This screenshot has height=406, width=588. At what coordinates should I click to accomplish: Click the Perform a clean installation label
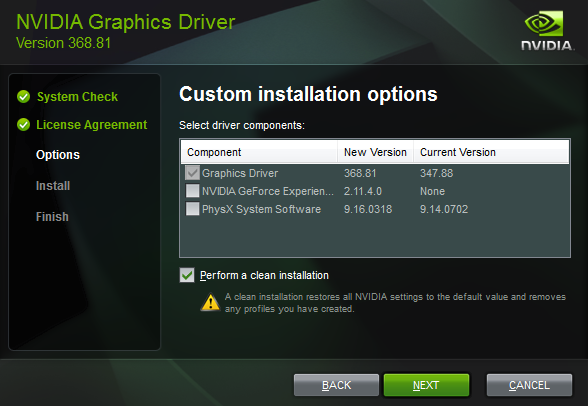tap(264, 275)
